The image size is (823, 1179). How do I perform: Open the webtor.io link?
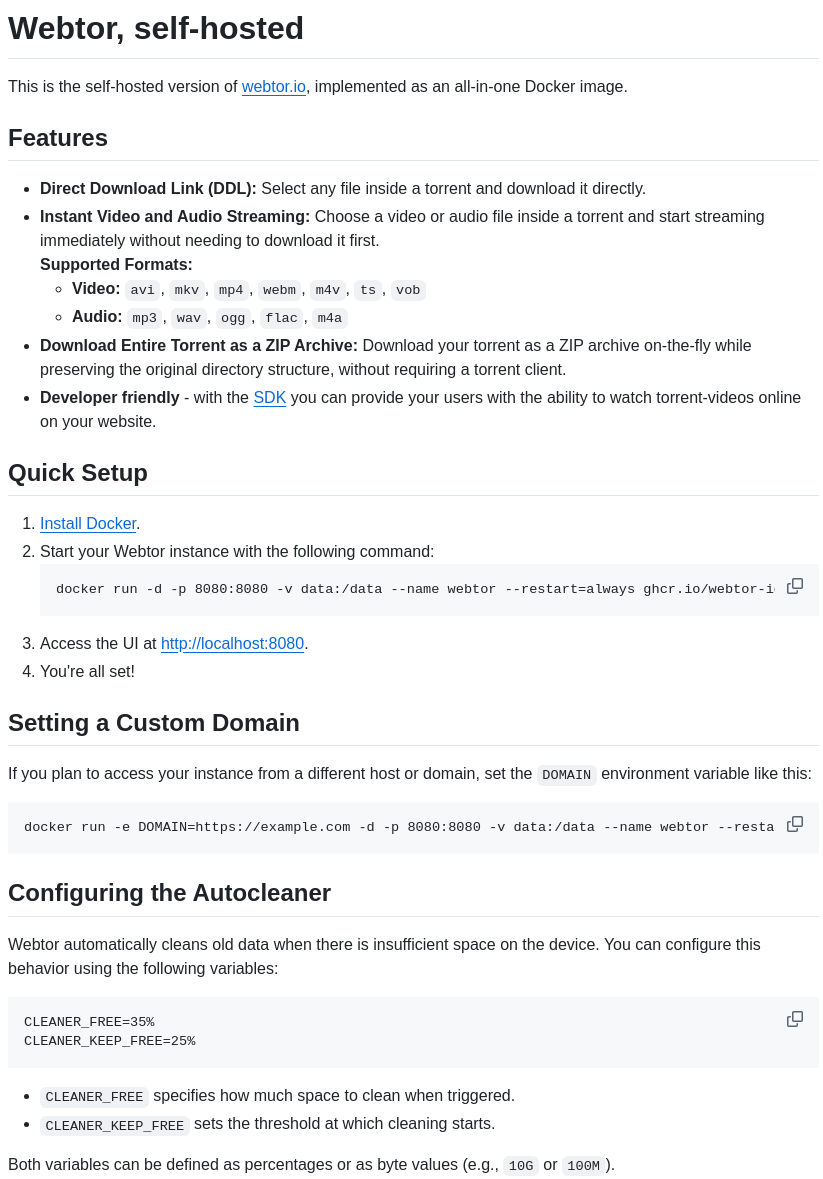pyautogui.click(x=273, y=87)
